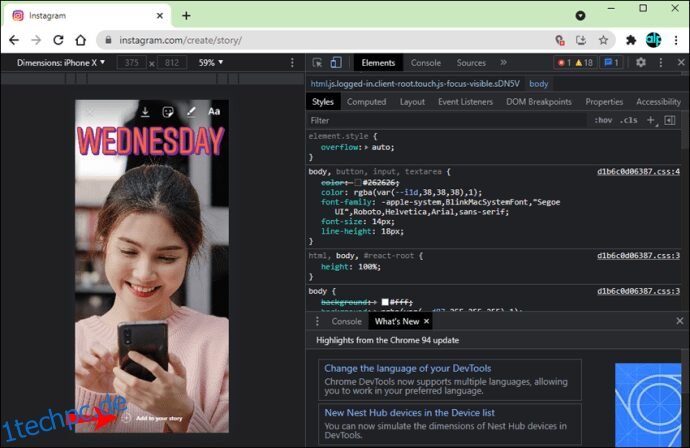The image size is (690, 448).
Task: Open the Styles pane tab
Action: (323, 102)
